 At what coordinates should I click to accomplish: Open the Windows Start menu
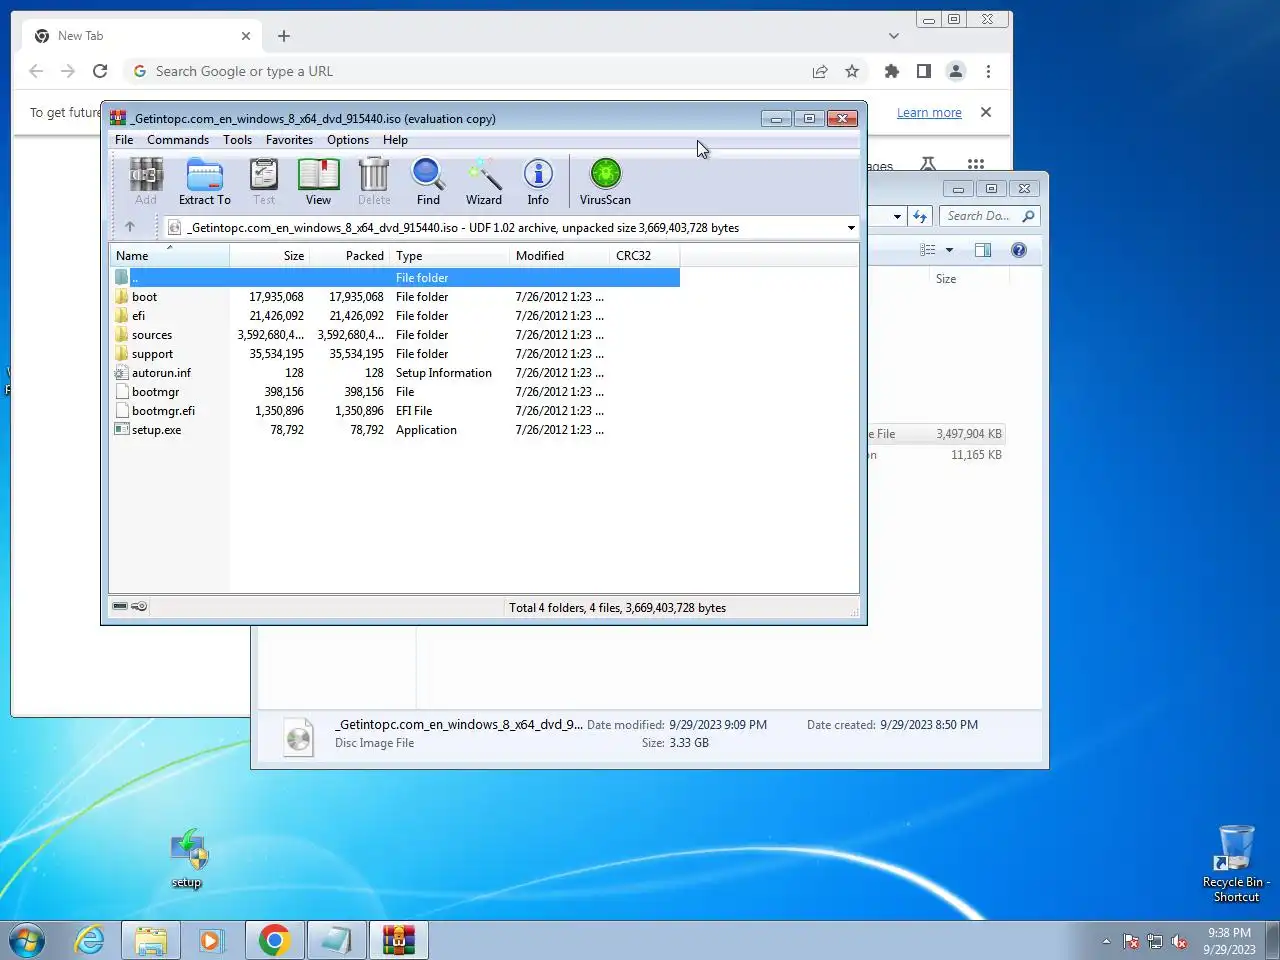click(x=27, y=940)
